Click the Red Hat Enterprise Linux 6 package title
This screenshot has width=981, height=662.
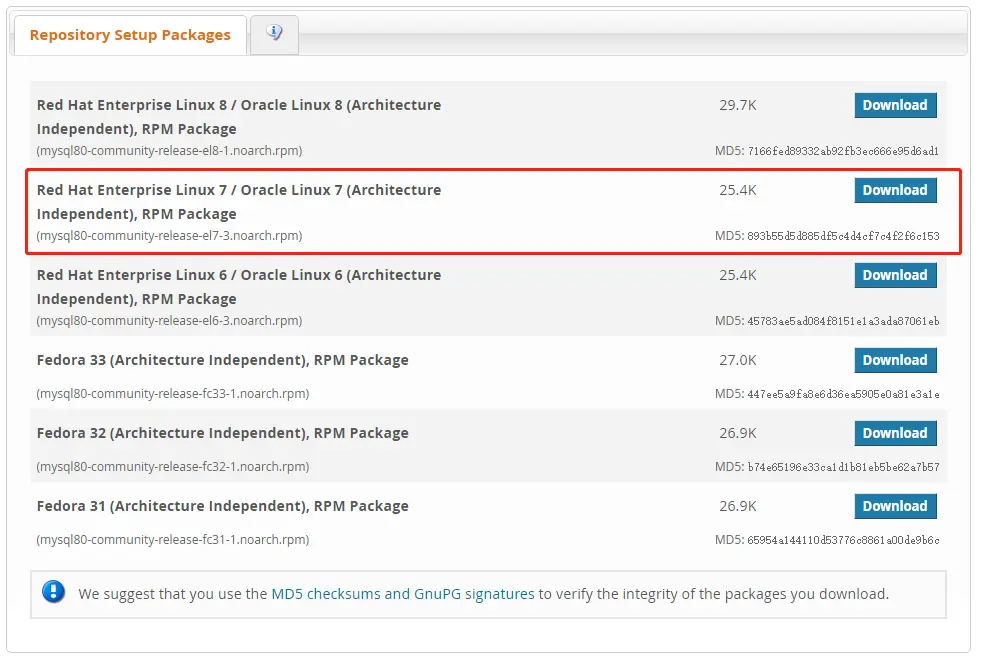239,287
